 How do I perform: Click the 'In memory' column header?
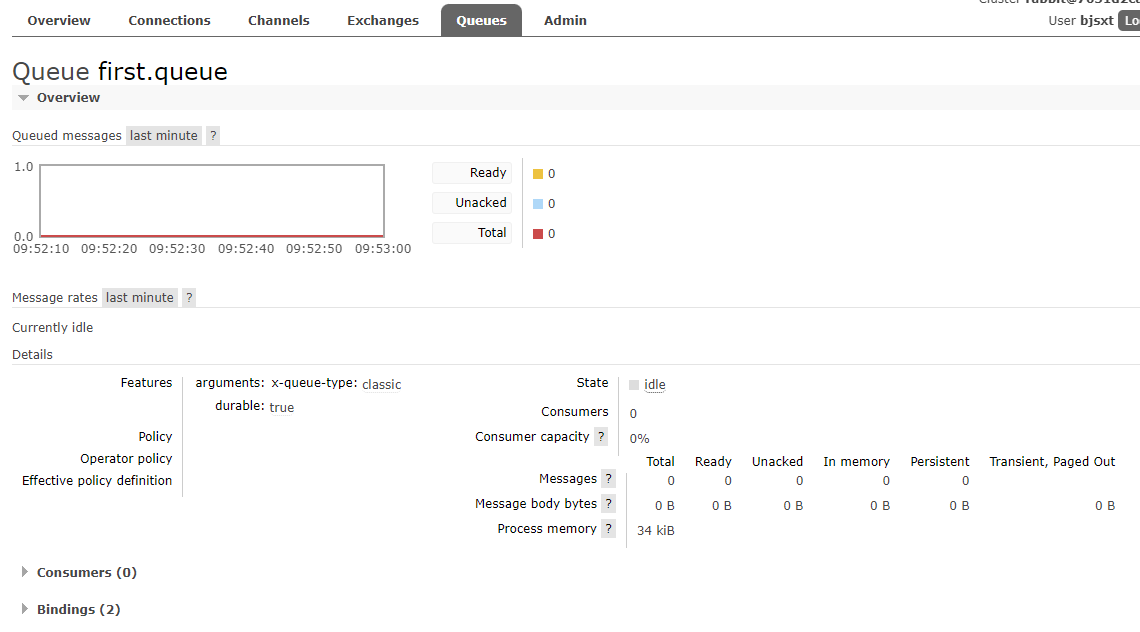(x=856, y=461)
